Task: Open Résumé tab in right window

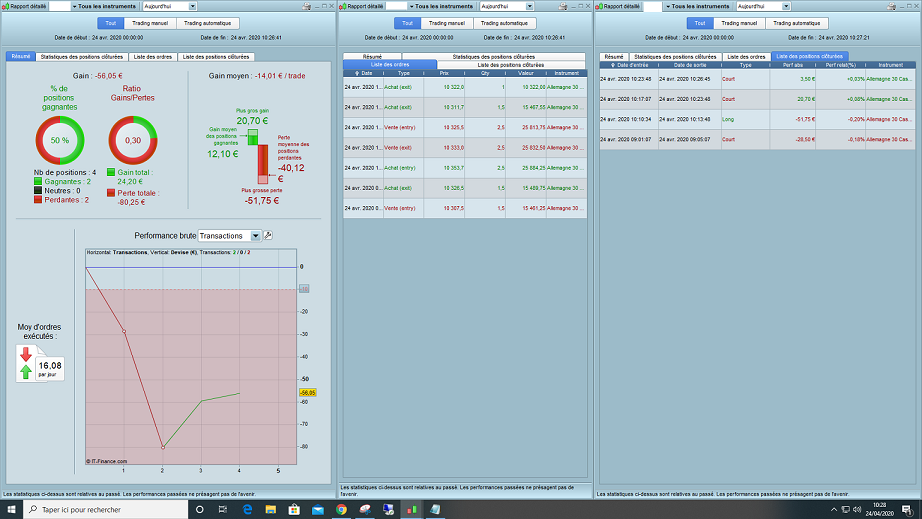Action: pos(614,57)
